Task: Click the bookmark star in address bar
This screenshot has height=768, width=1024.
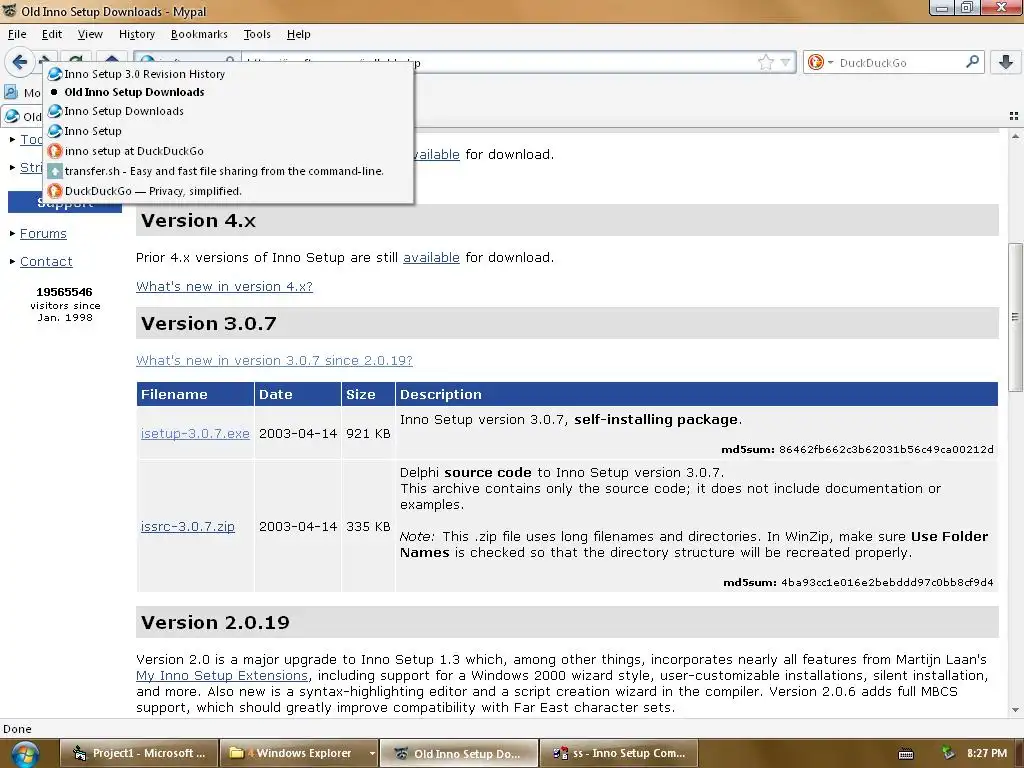Action: (765, 62)
